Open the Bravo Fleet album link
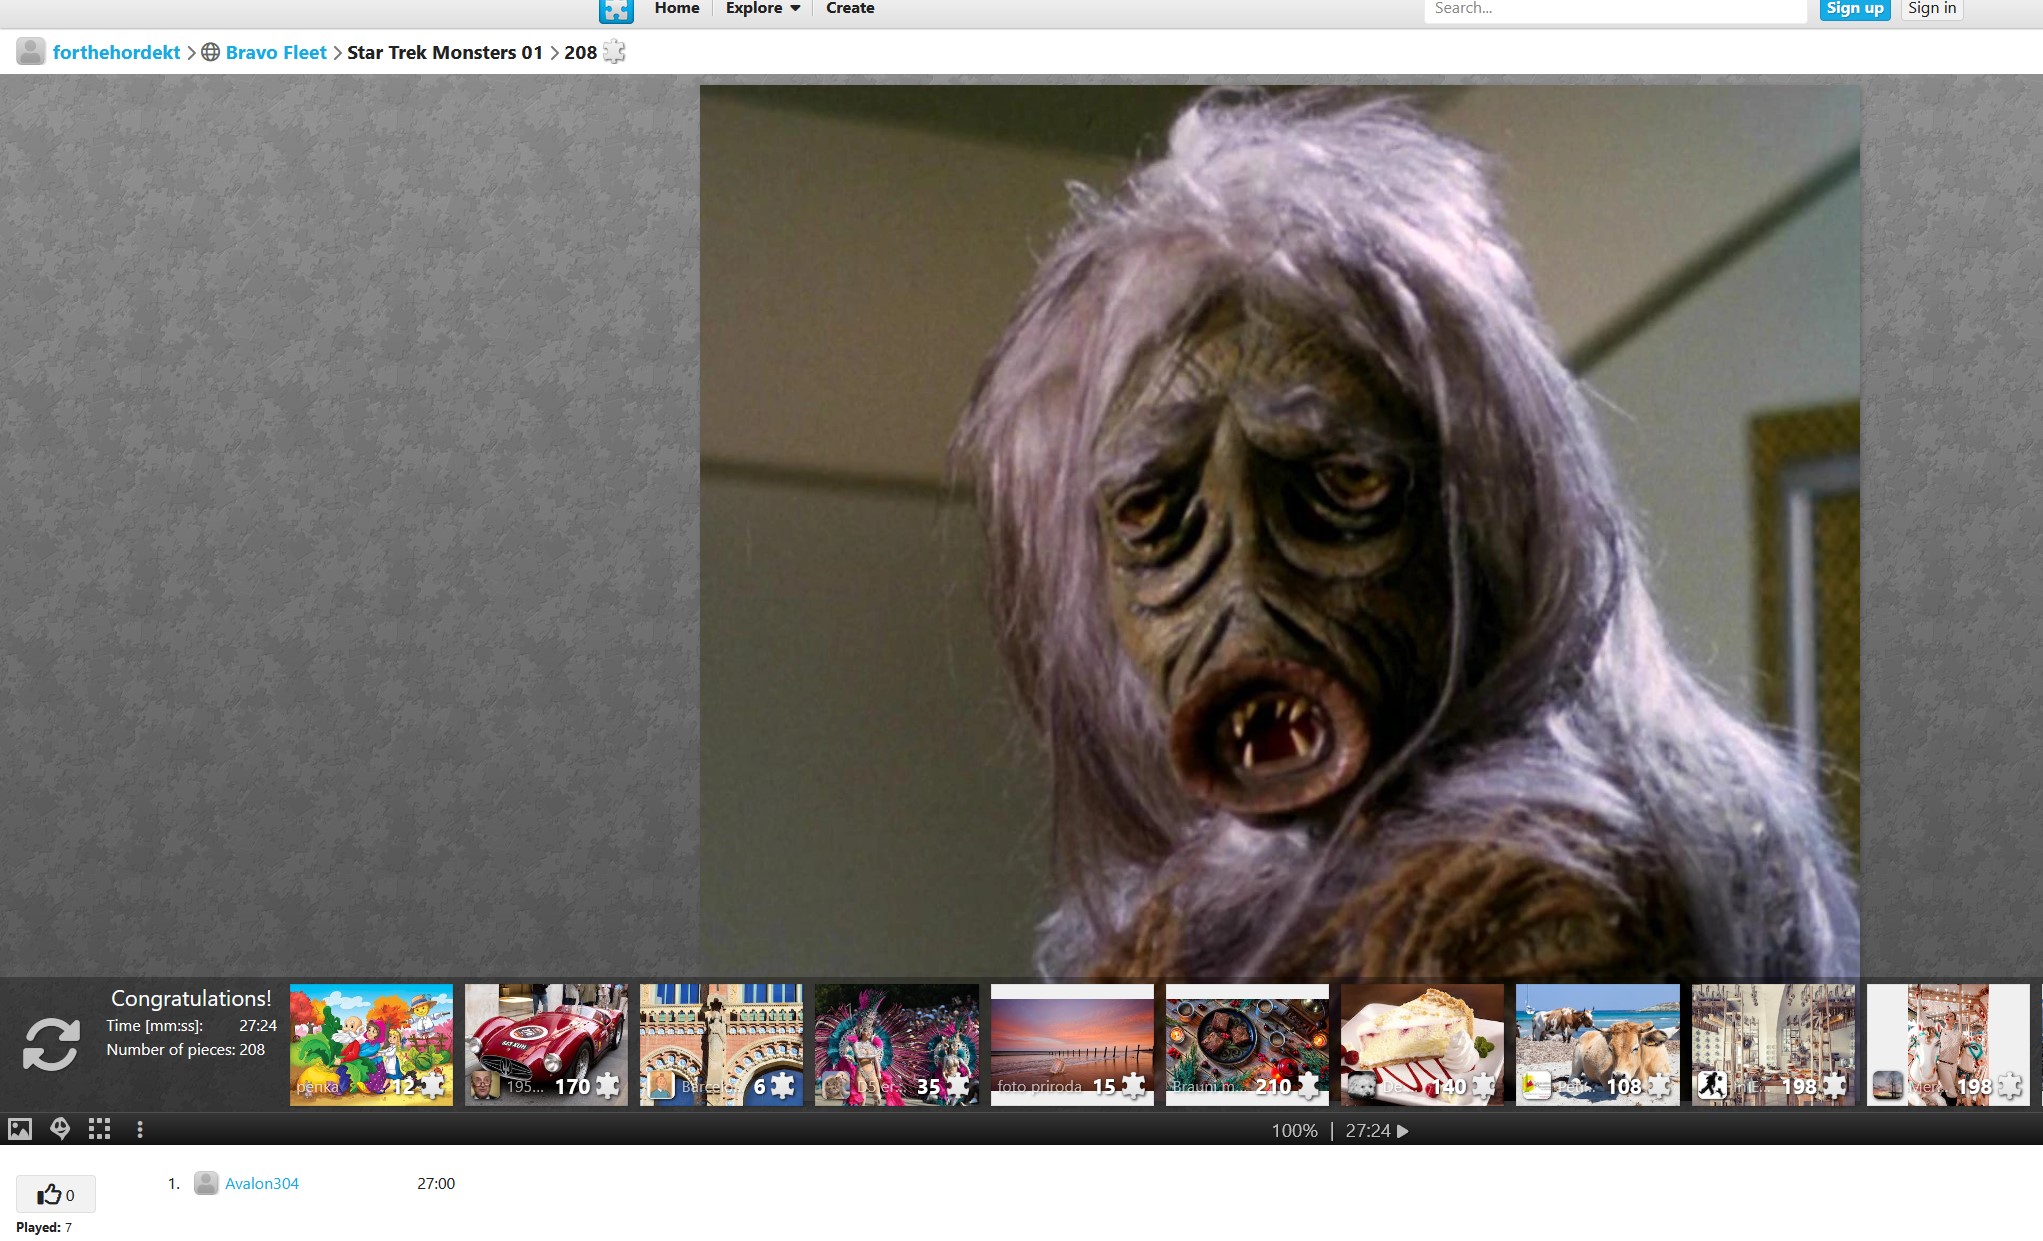 pos(276,52)
